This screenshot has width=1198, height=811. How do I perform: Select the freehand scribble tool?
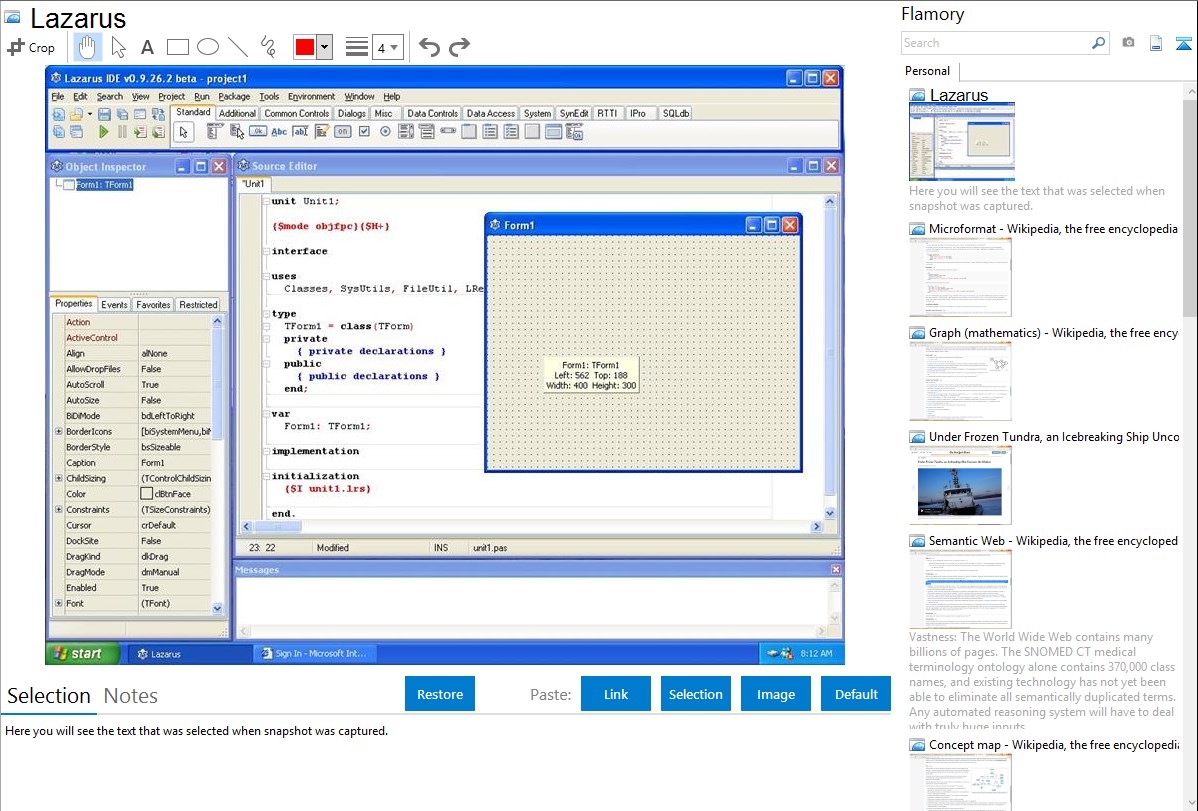click(268, 47)
